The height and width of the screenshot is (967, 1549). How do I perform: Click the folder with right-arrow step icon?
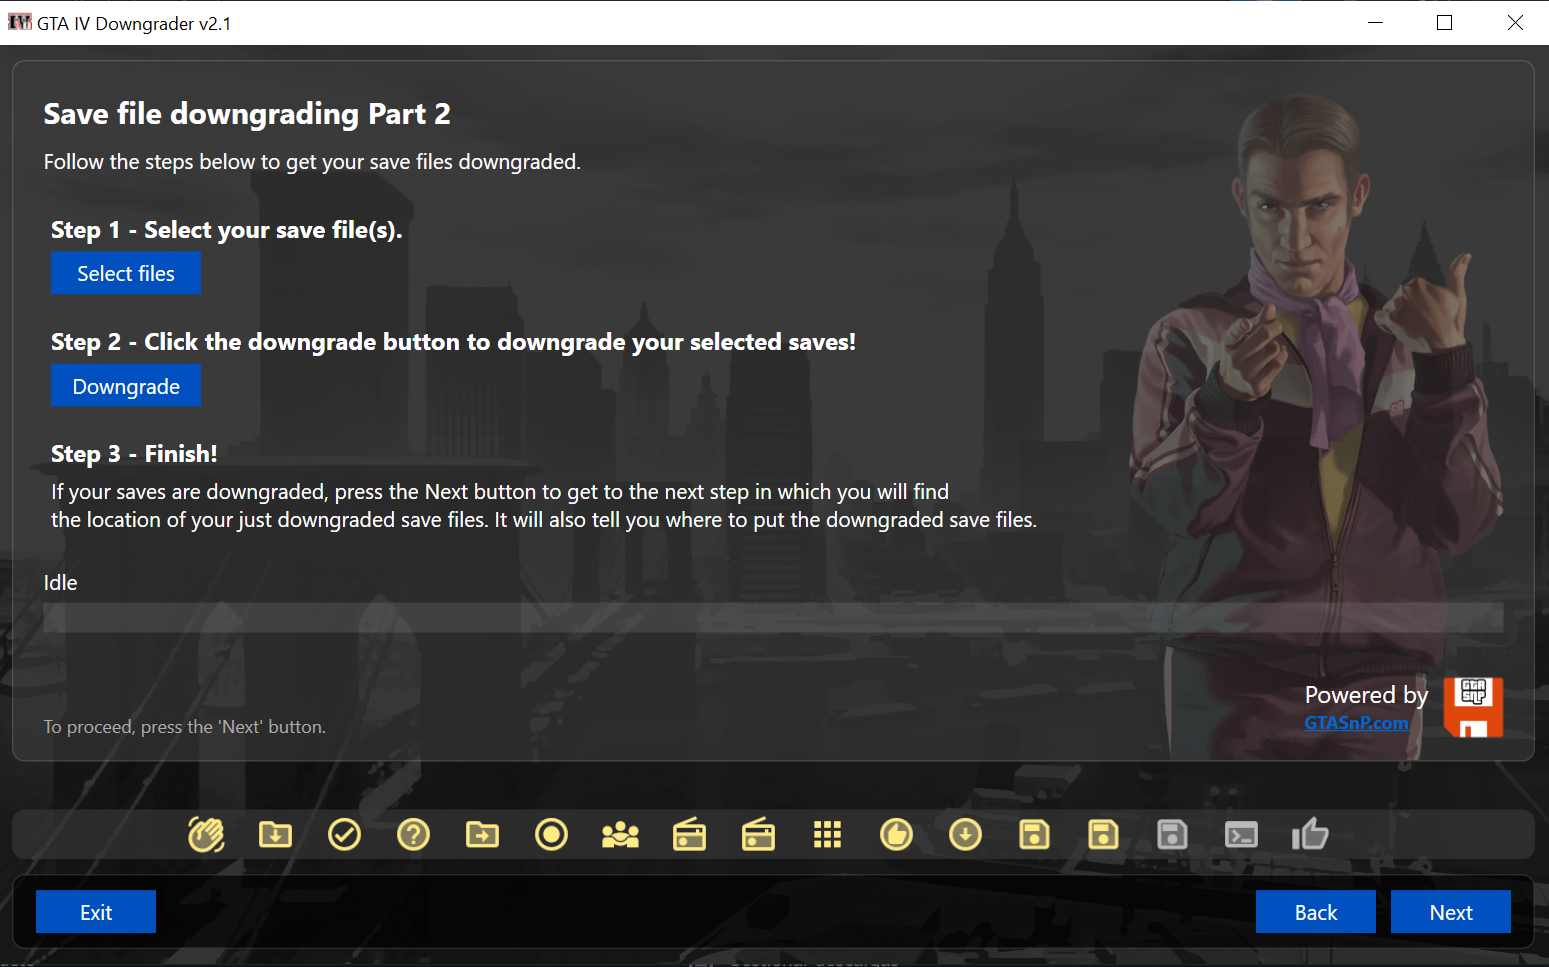(x=482, y=834)
